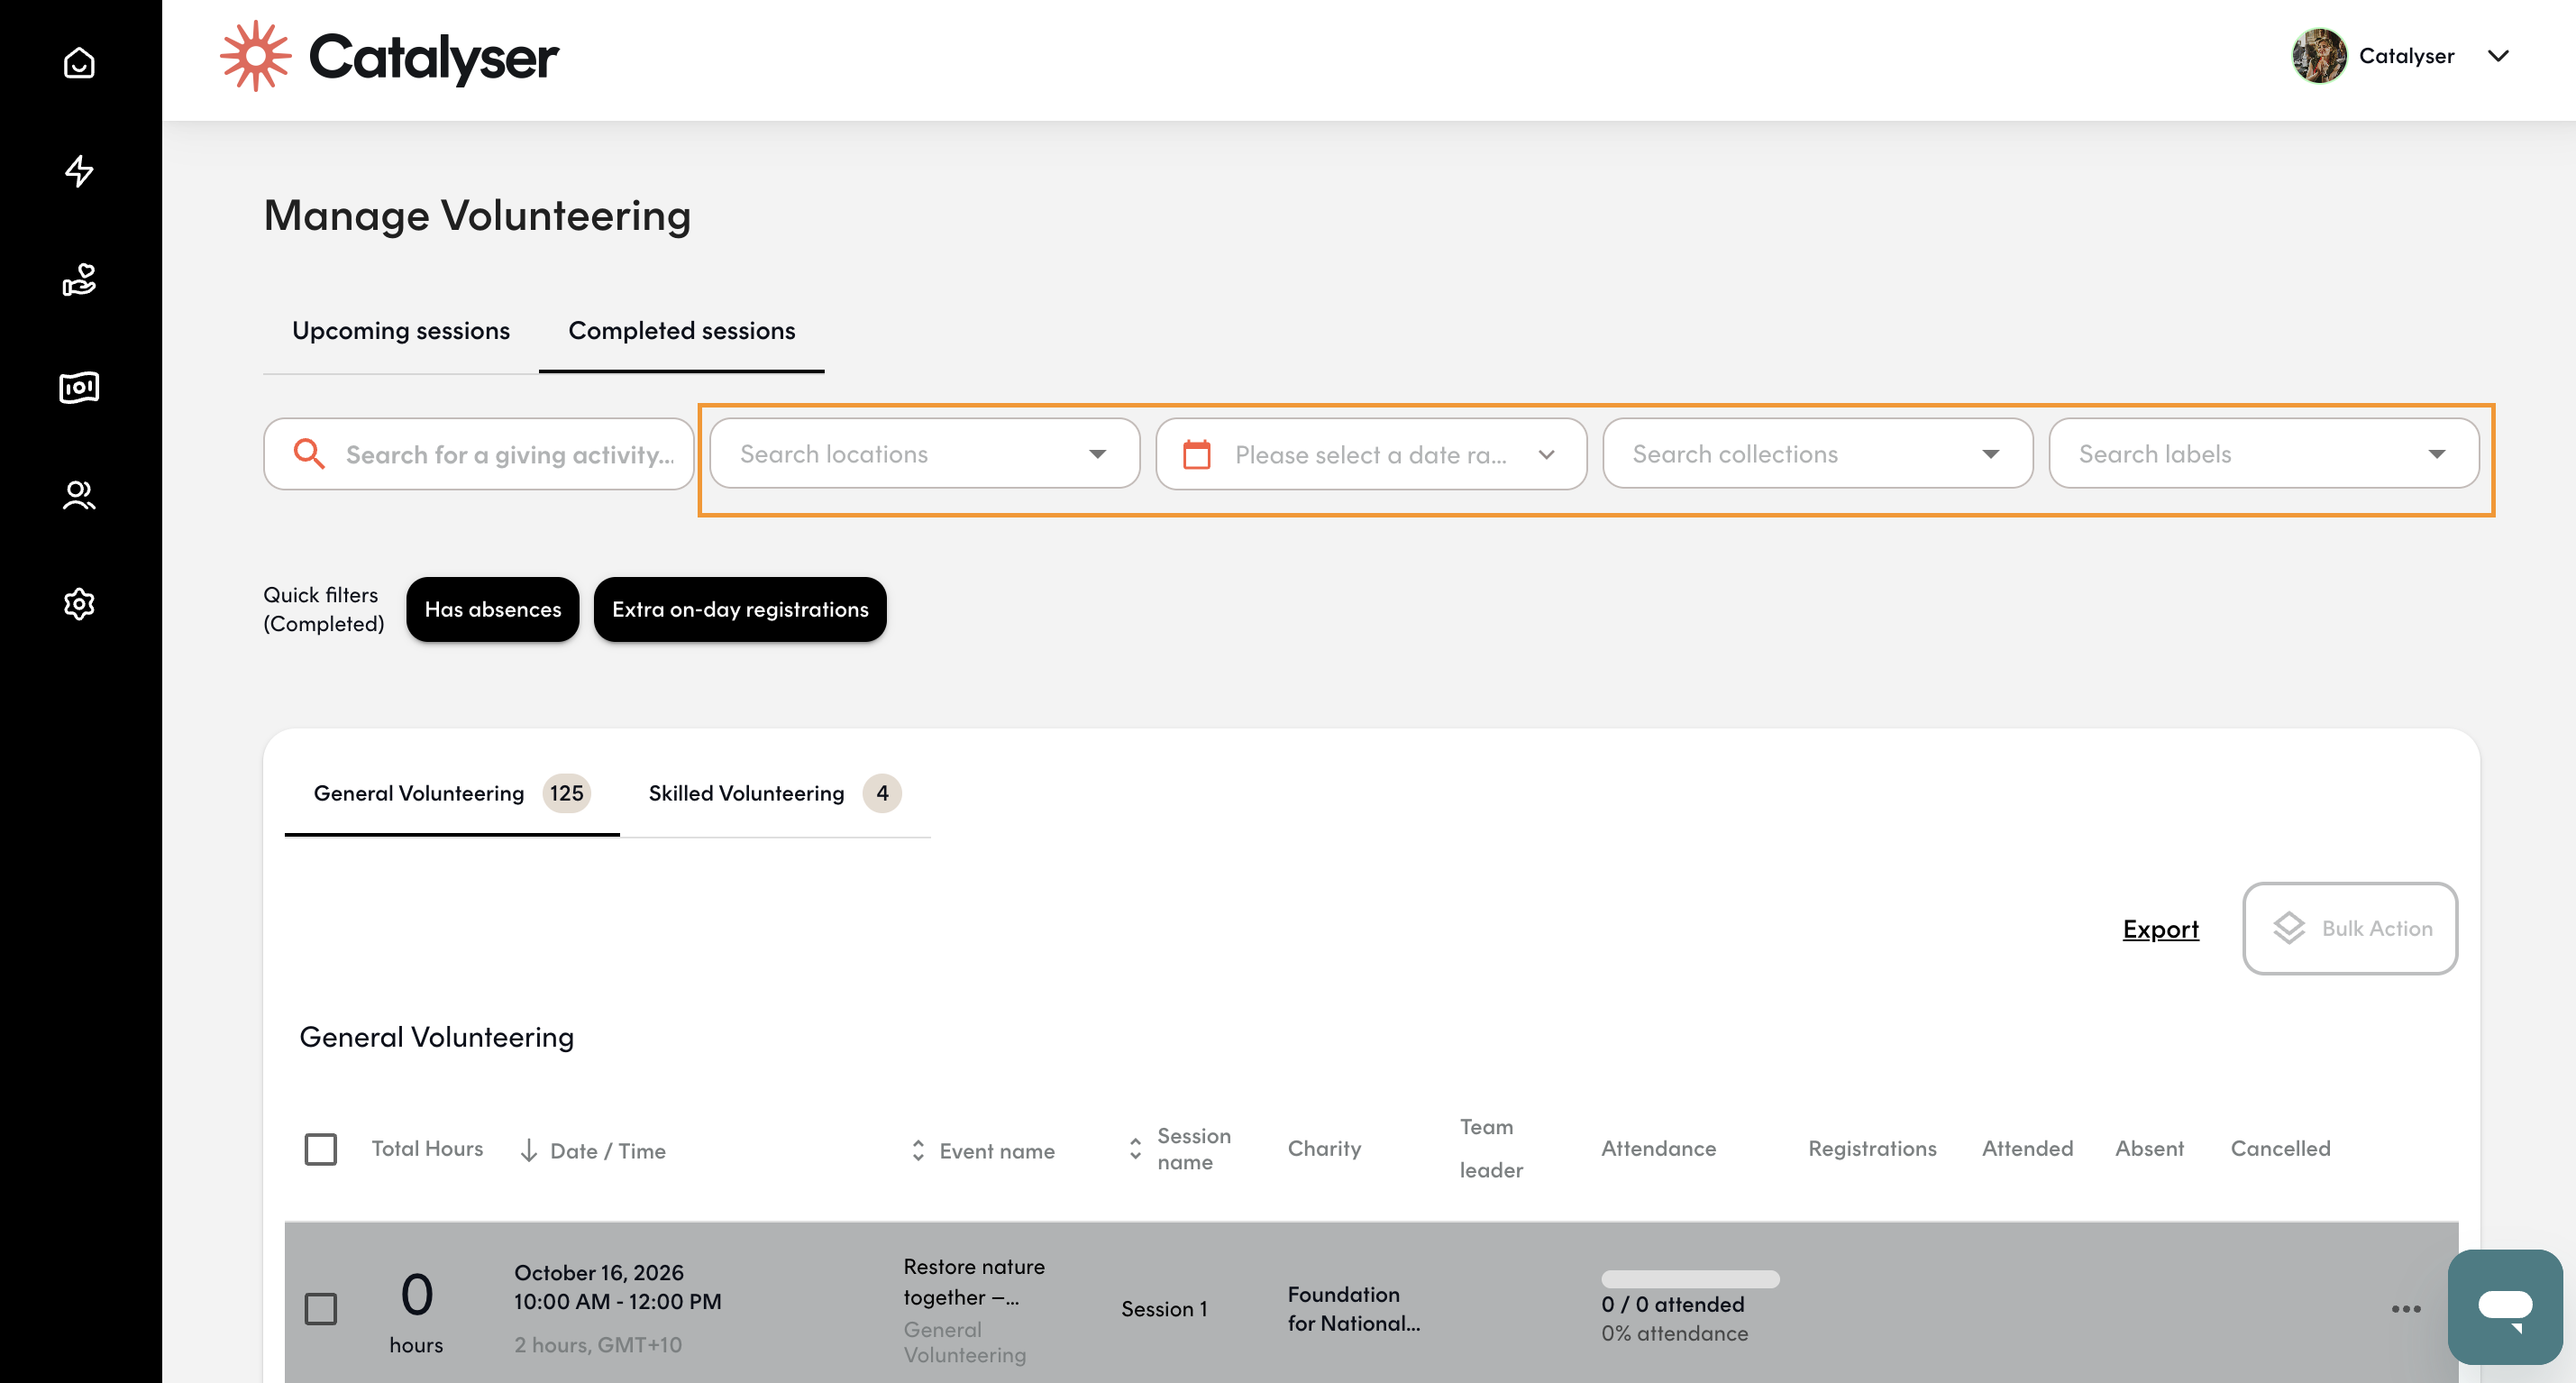Click the attendance progress bar for Session 1

tap(1690, 1279)
